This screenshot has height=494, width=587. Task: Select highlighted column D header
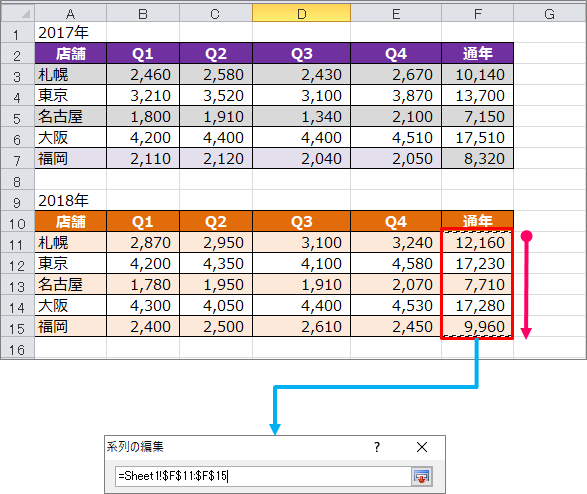tap(302, 14)
